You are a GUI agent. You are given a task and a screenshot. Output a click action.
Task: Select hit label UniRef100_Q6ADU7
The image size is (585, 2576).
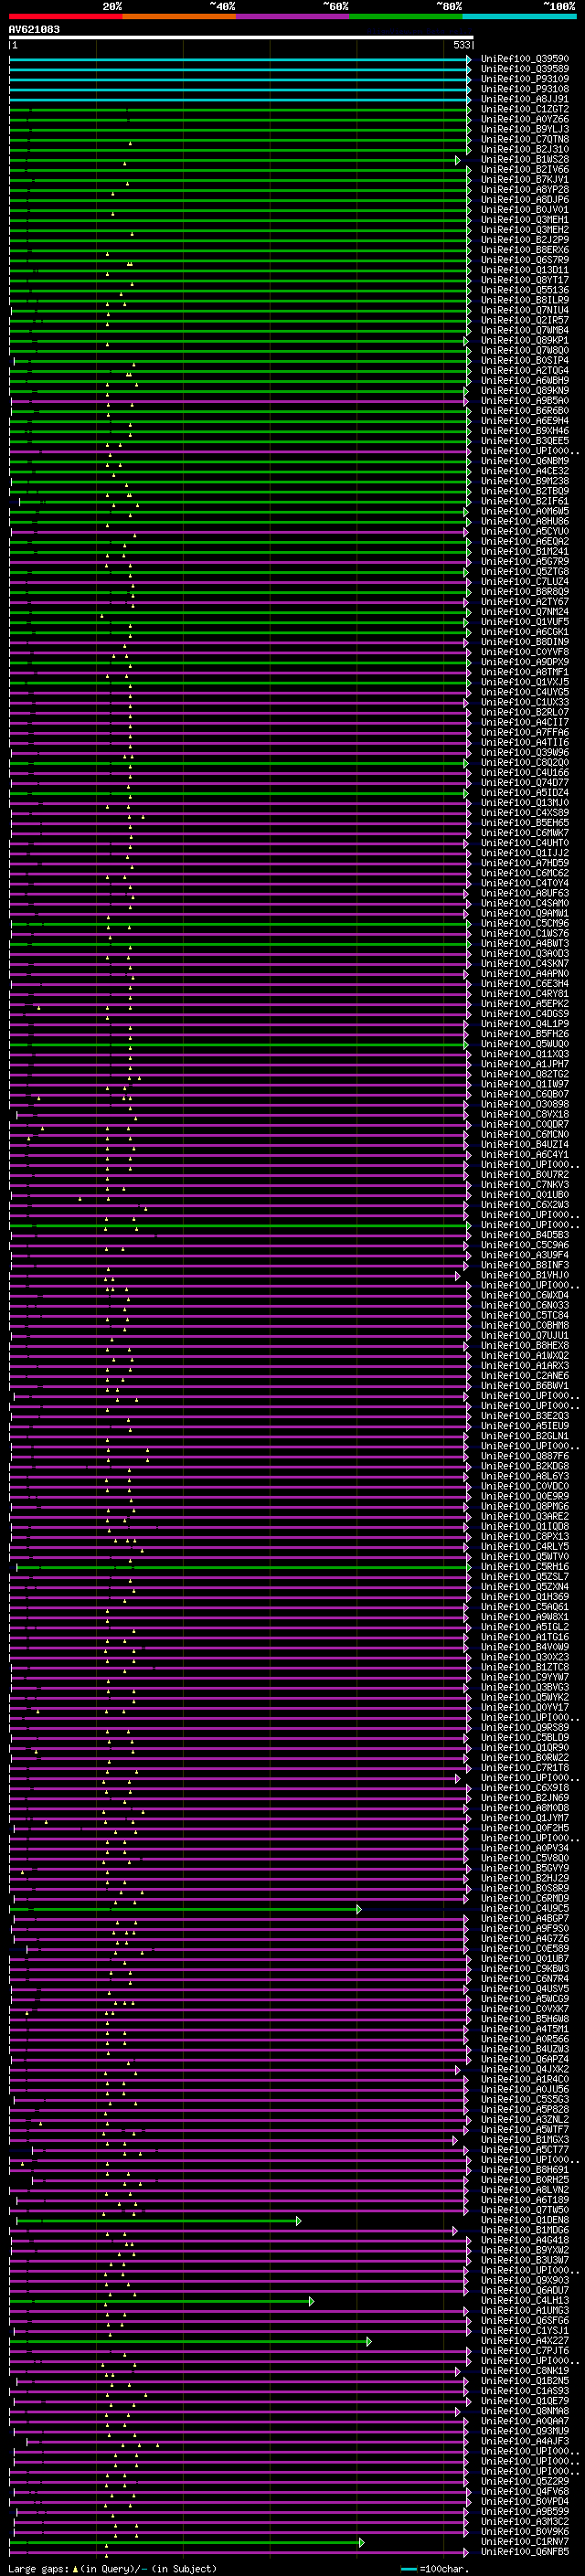(x=525, y=2291)
